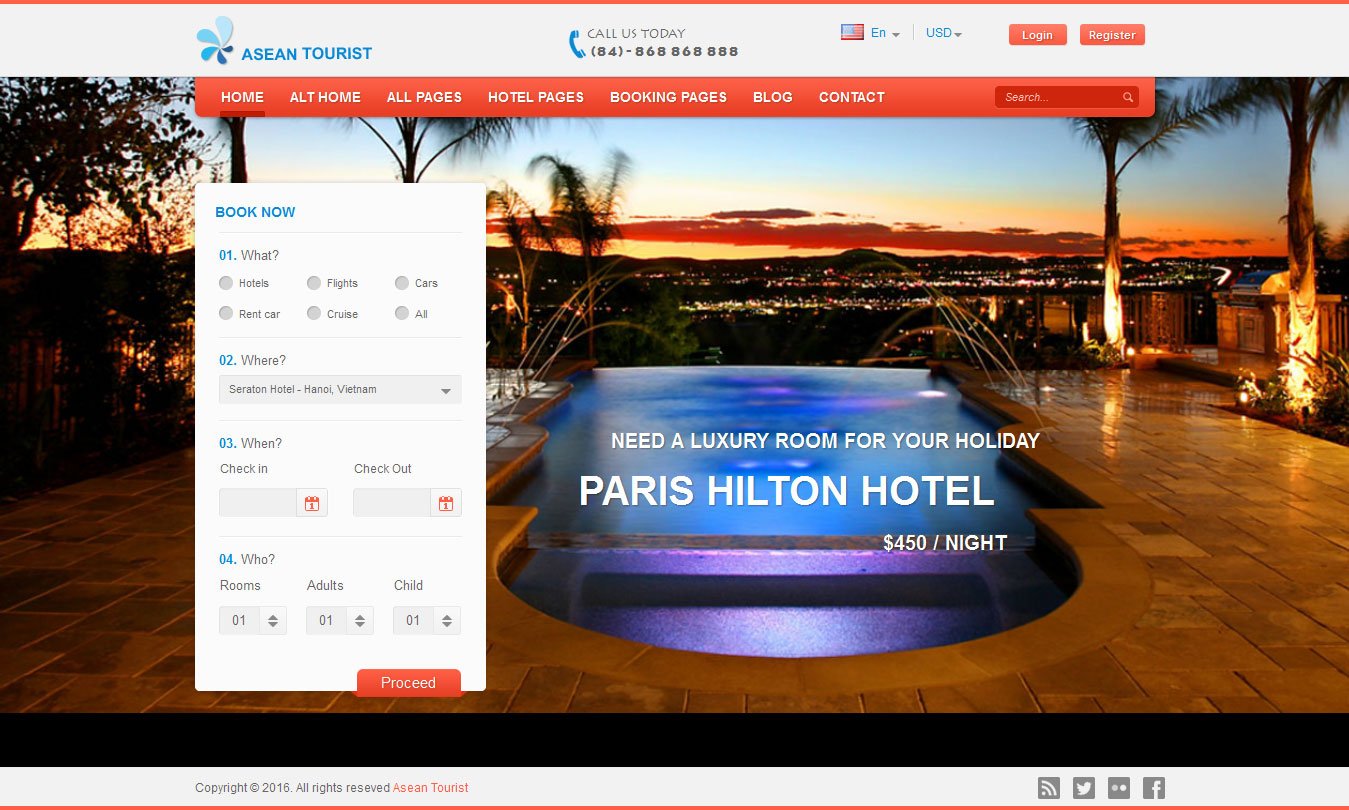Open the Hotel Pages menu
The width and height of the screenshot is (1349, 810).
pyautogui.click(x=535, y=97)
